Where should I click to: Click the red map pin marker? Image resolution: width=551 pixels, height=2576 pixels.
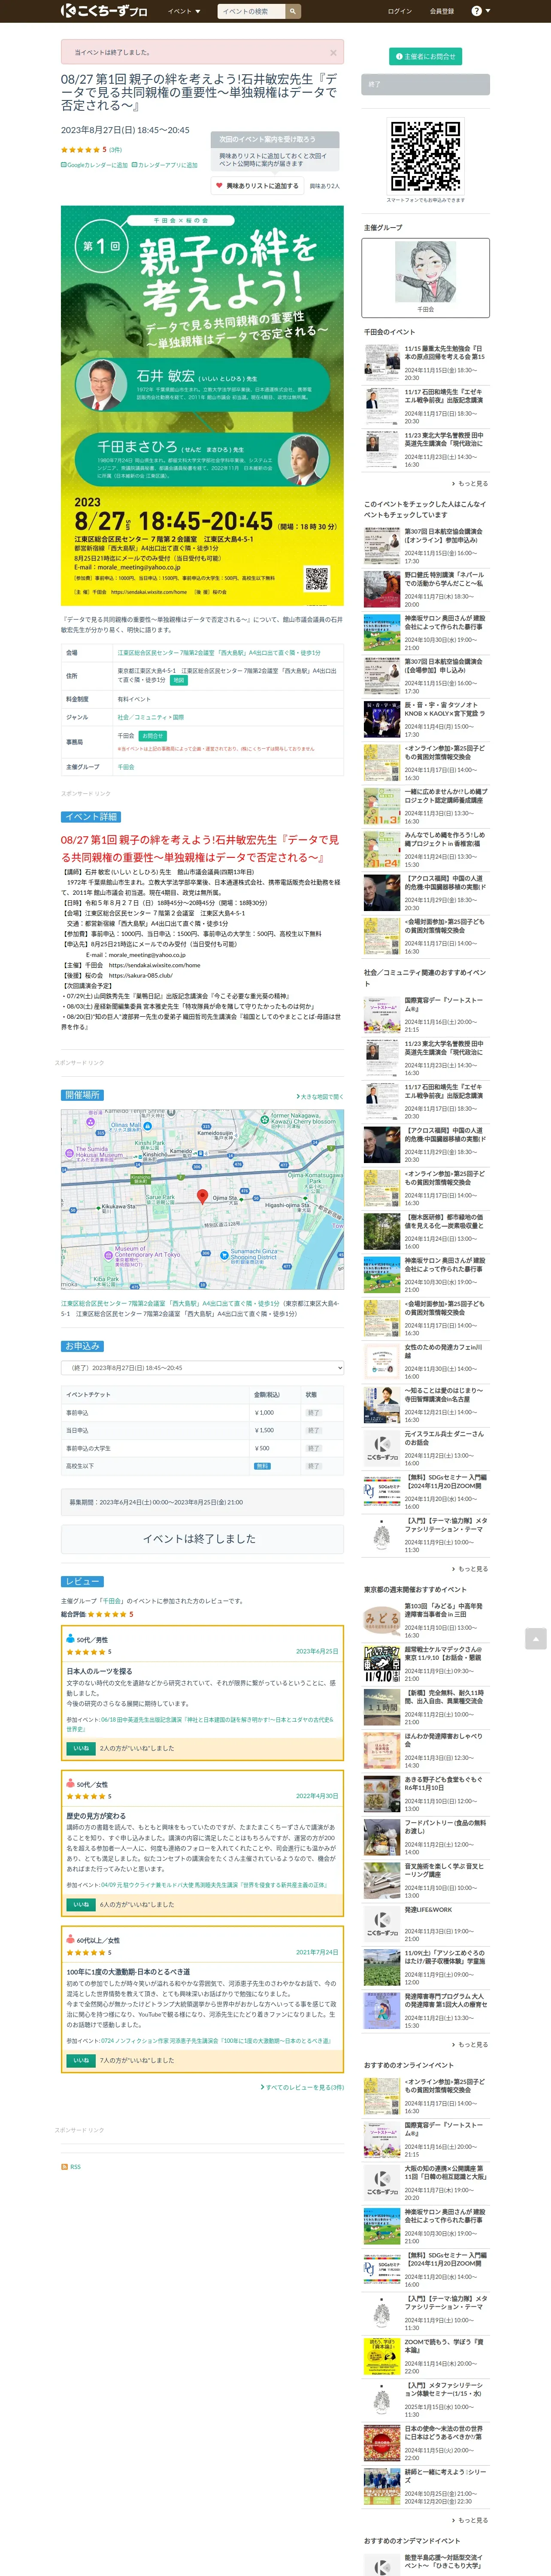(x=202, y=1196)
